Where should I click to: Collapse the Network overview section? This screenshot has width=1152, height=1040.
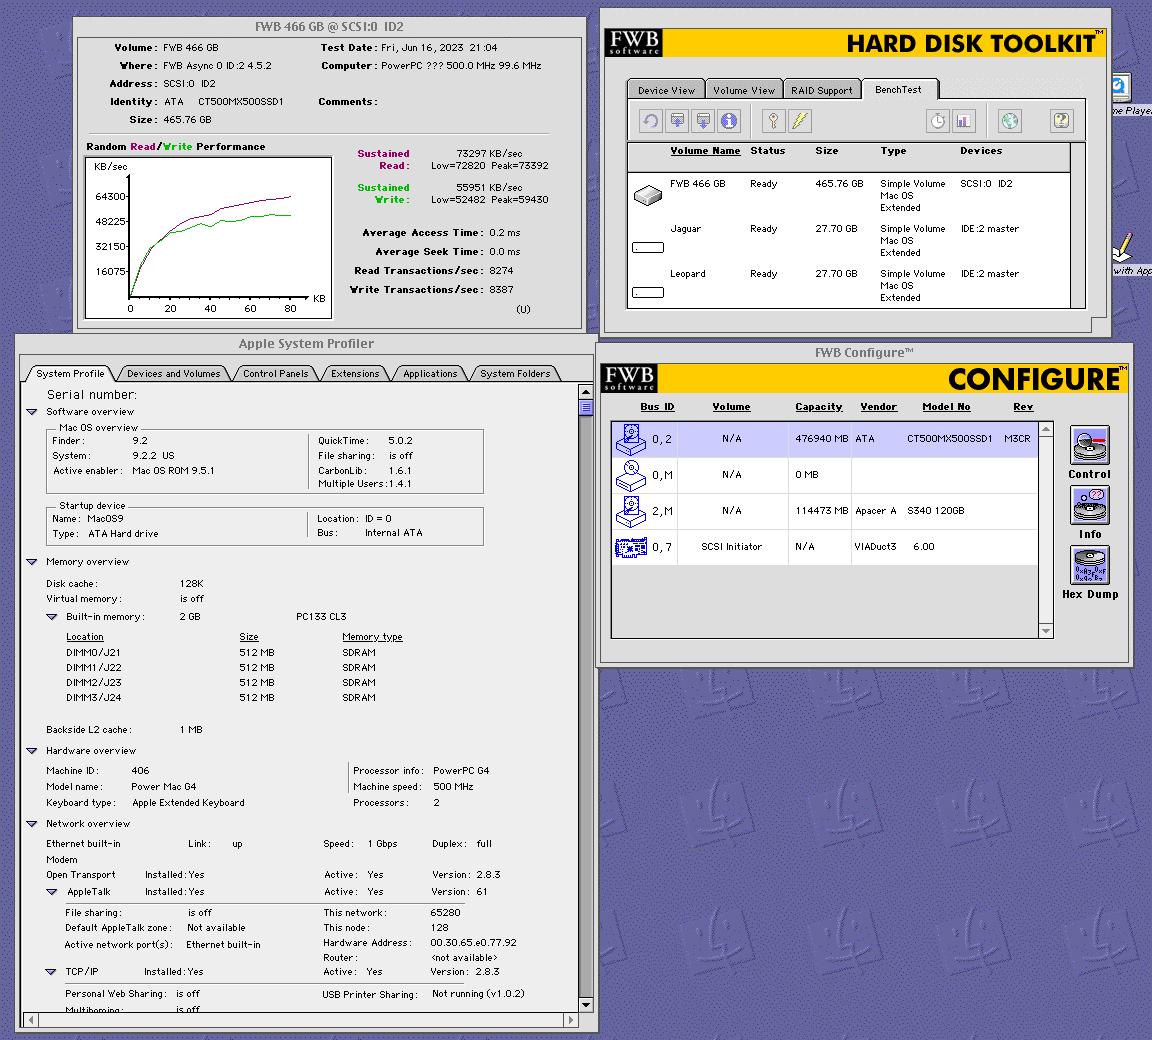[32, 824]
